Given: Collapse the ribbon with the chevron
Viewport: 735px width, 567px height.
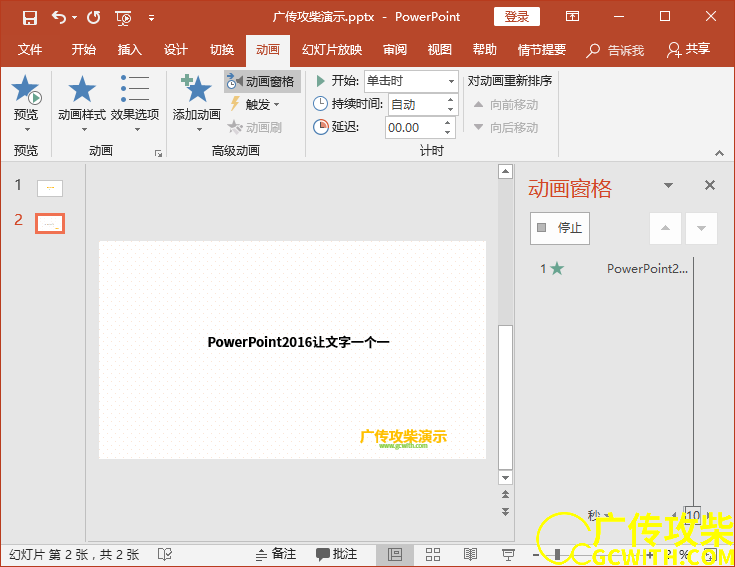Looking at the screenshot, I should tap(719, 153).
